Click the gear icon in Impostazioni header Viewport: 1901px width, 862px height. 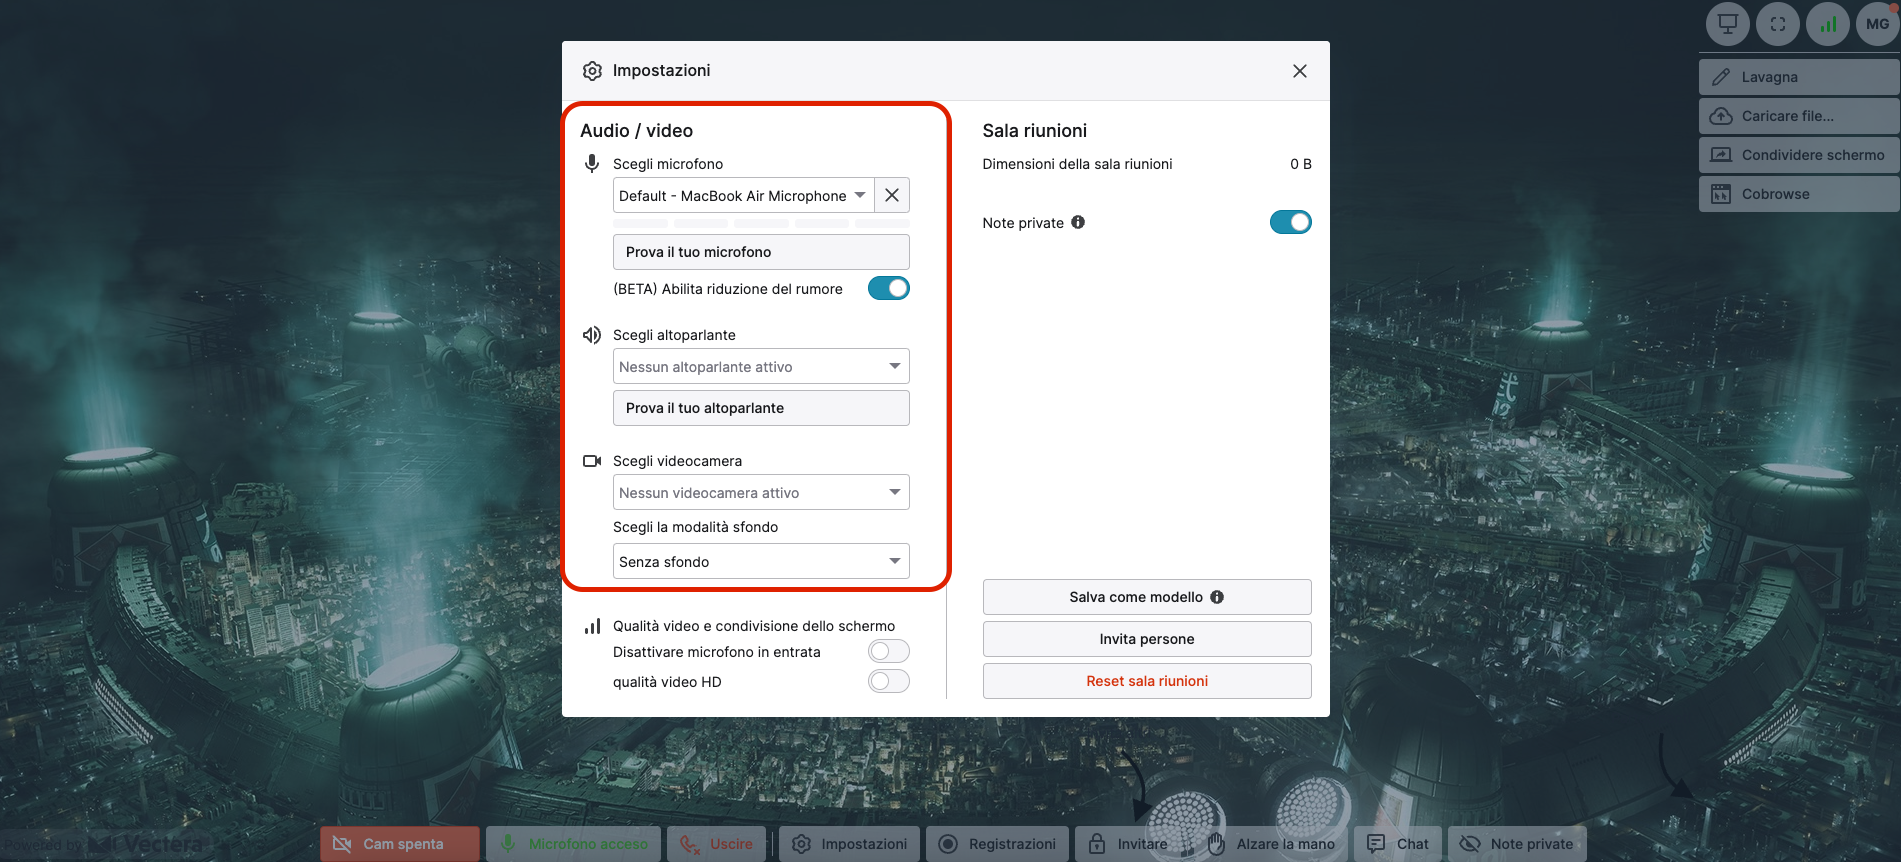coord(592,71)
